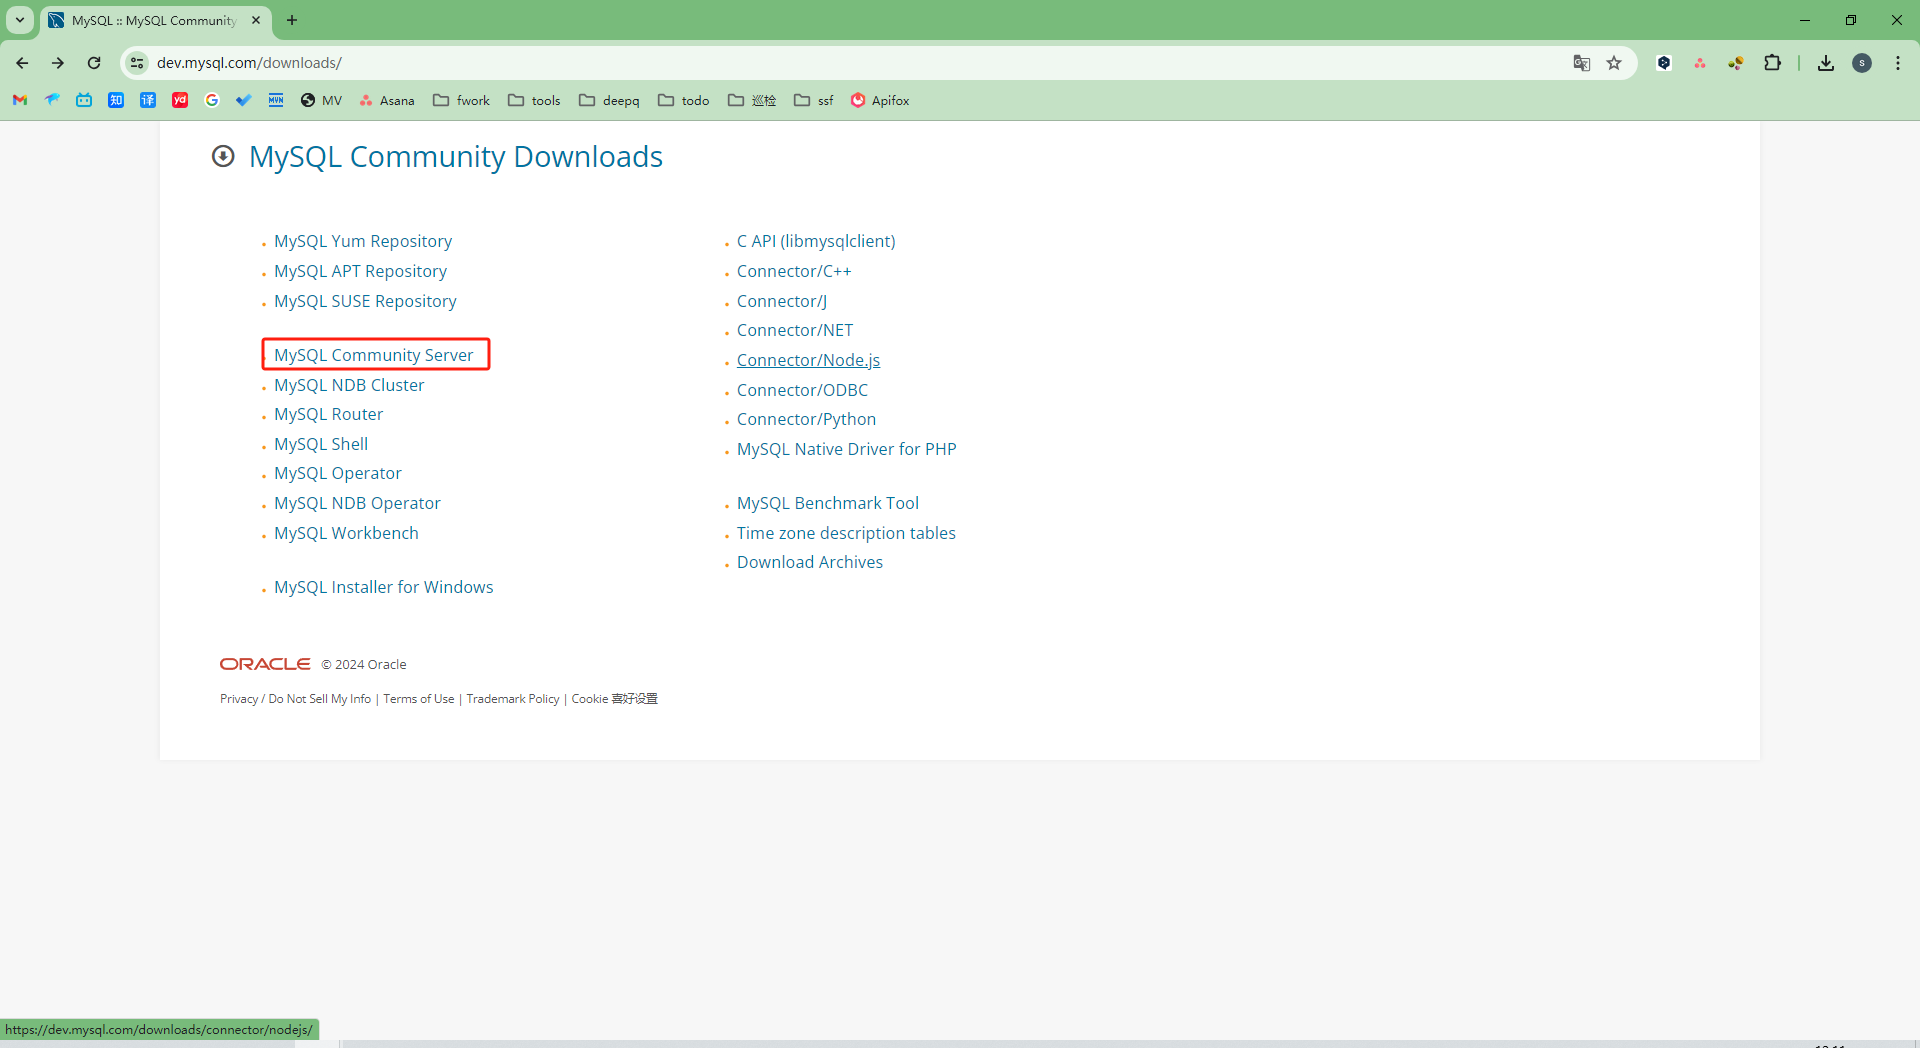Open the Asana extension in toolbar
This screenshot has width=1920, height=1048.
pyautogui.click(x=1700, y=63)
